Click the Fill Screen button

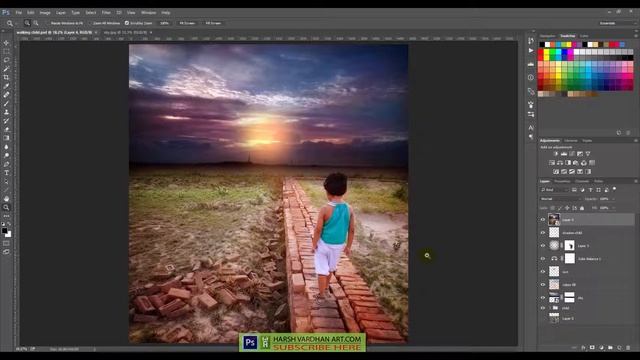pyautogui.click(x=213, y=23)
